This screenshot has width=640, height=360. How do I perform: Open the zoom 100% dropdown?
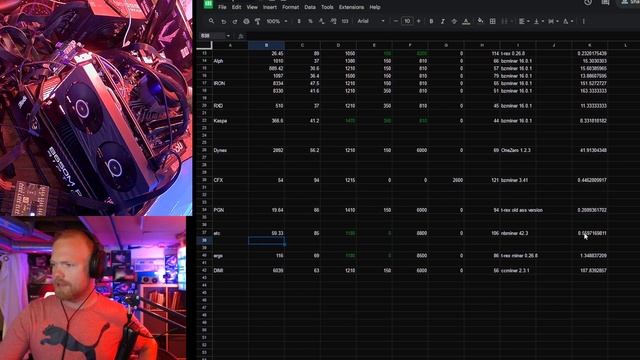click(277, 21)
